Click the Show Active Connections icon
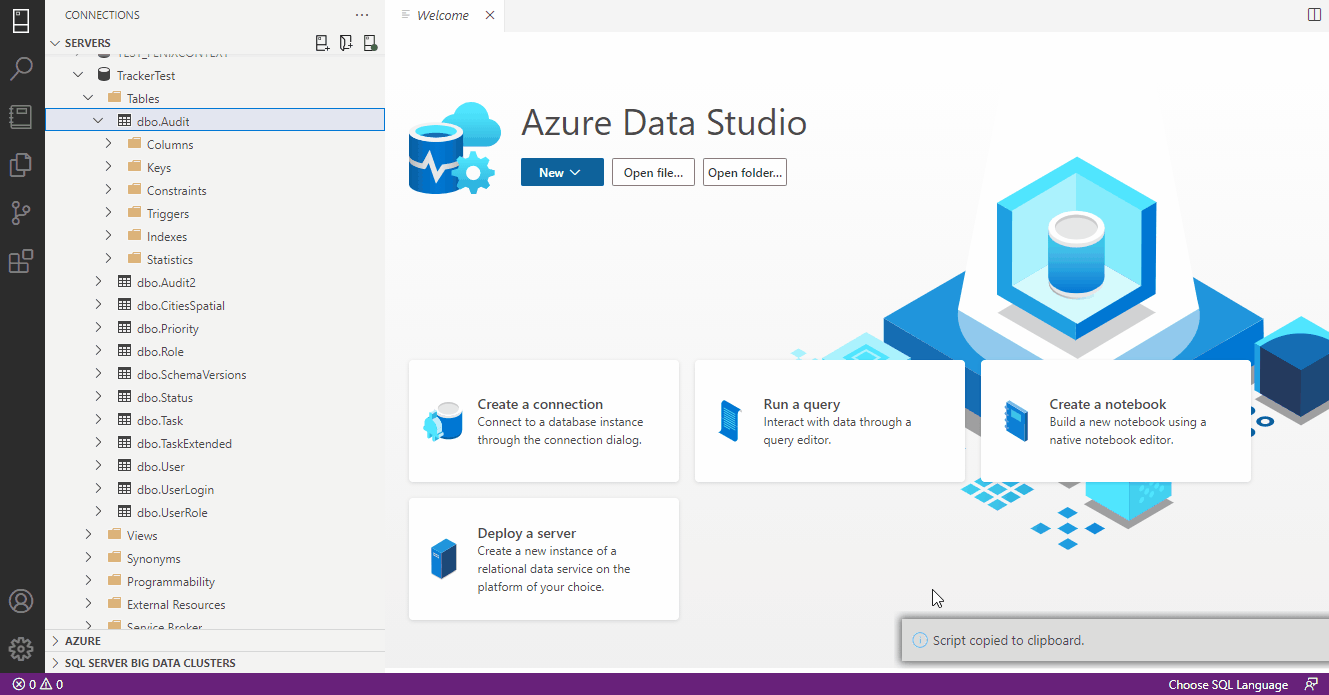Viewport: 1329px width, 695px height. [370, 43]
